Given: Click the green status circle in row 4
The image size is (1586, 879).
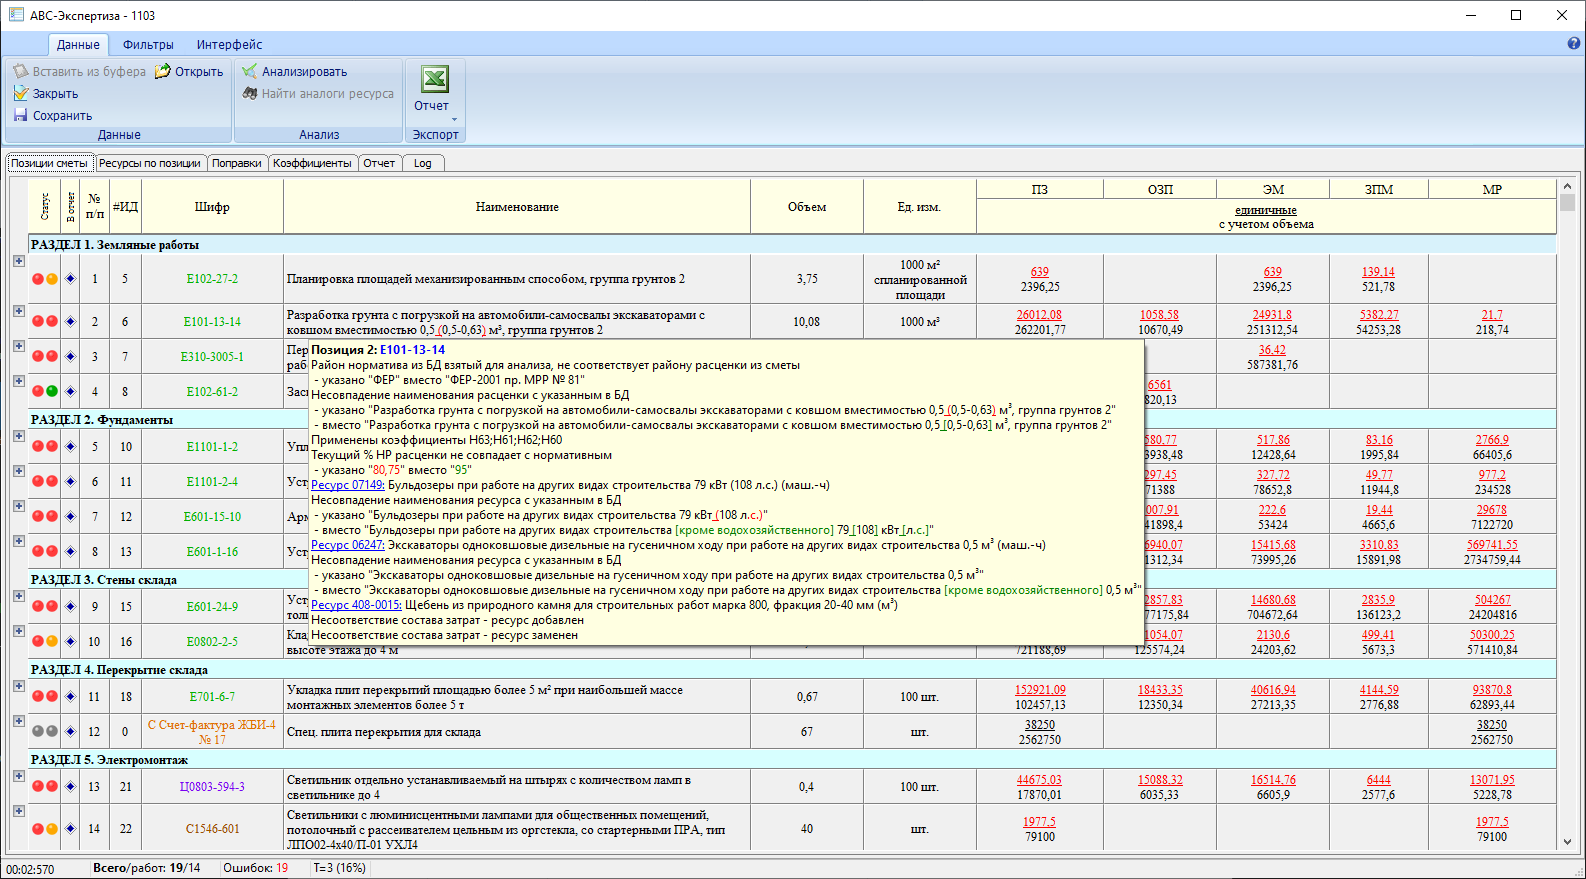Looking at the screenshot, I should pyautogui.click(x=52, y=392).
